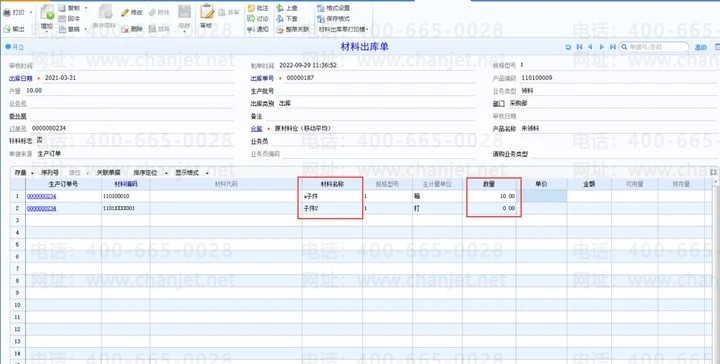Open production order link in row 1

(x=41, y=196)
